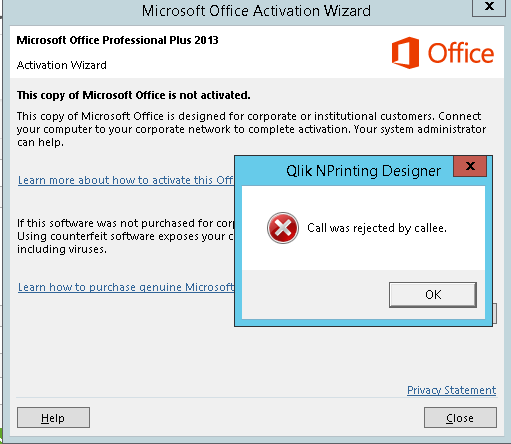Click the orange Office logo

click(x=443, y=53)
